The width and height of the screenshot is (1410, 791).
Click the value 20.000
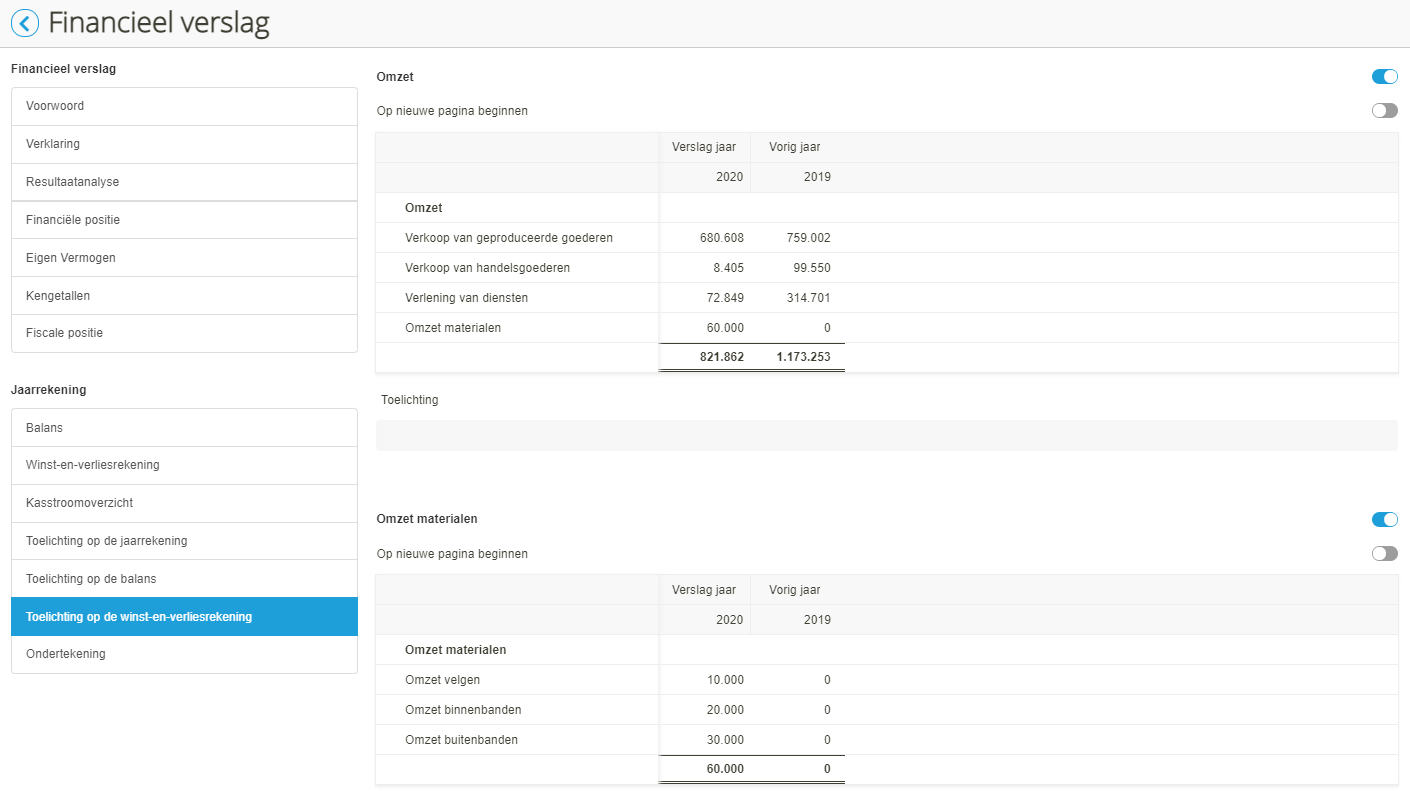[x=726, y=710]
